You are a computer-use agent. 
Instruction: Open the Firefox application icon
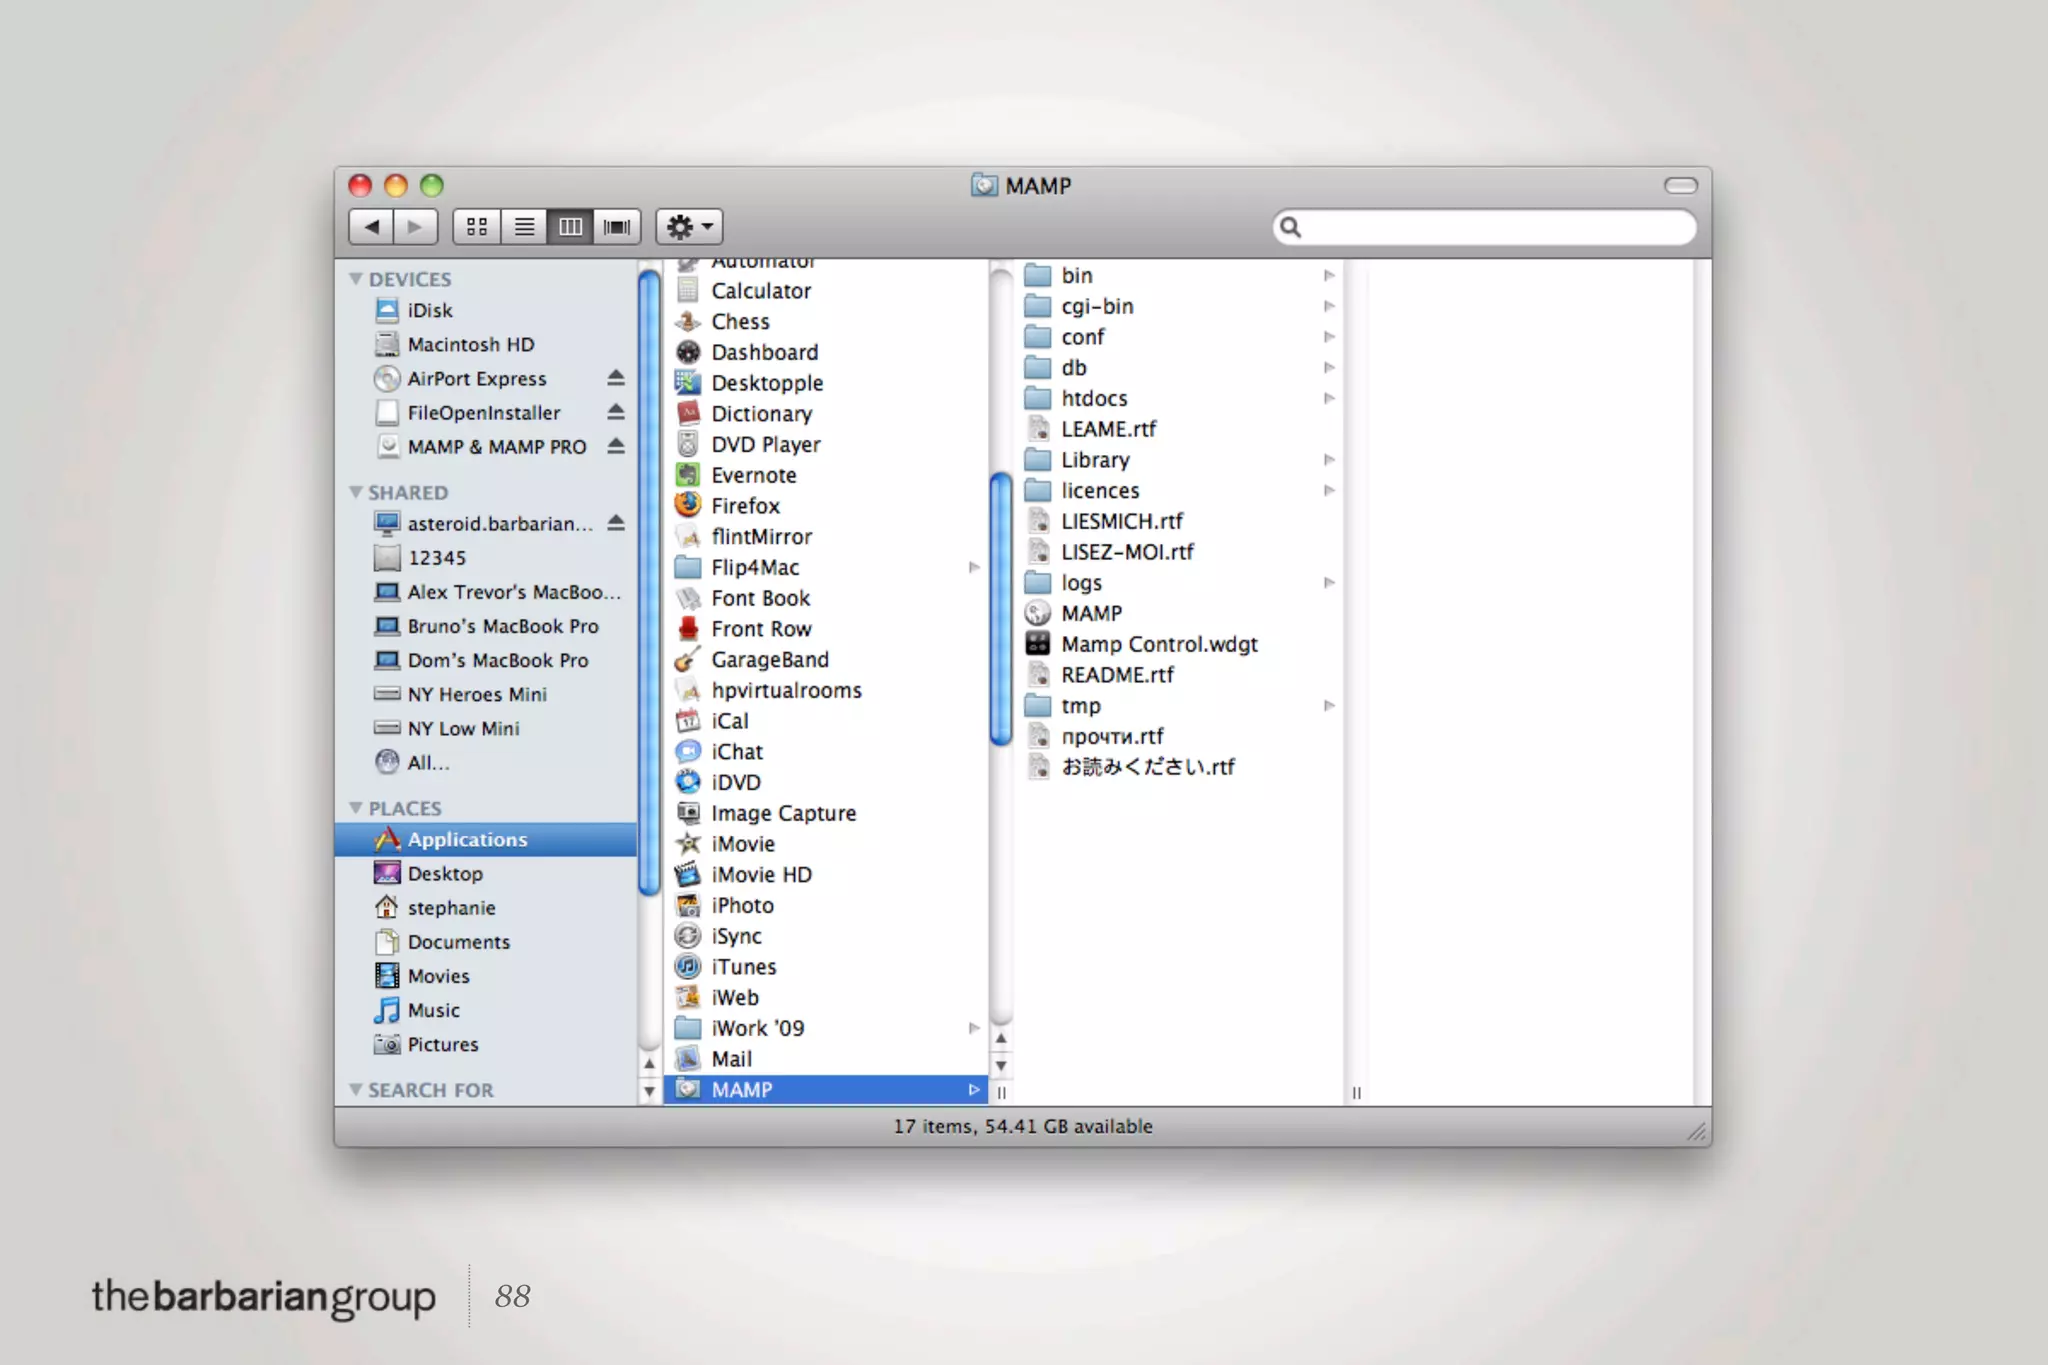tap(688, 505)
